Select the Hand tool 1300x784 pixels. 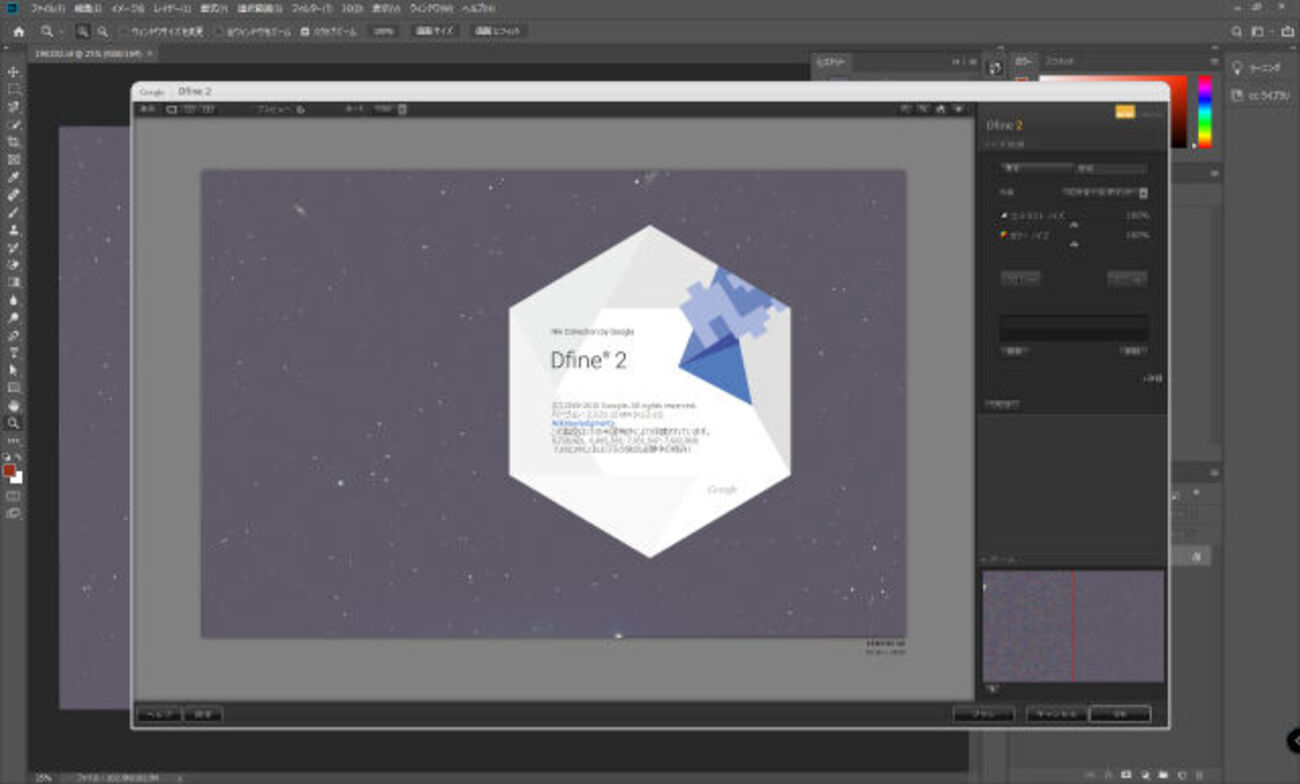click(x=14, y=405)
